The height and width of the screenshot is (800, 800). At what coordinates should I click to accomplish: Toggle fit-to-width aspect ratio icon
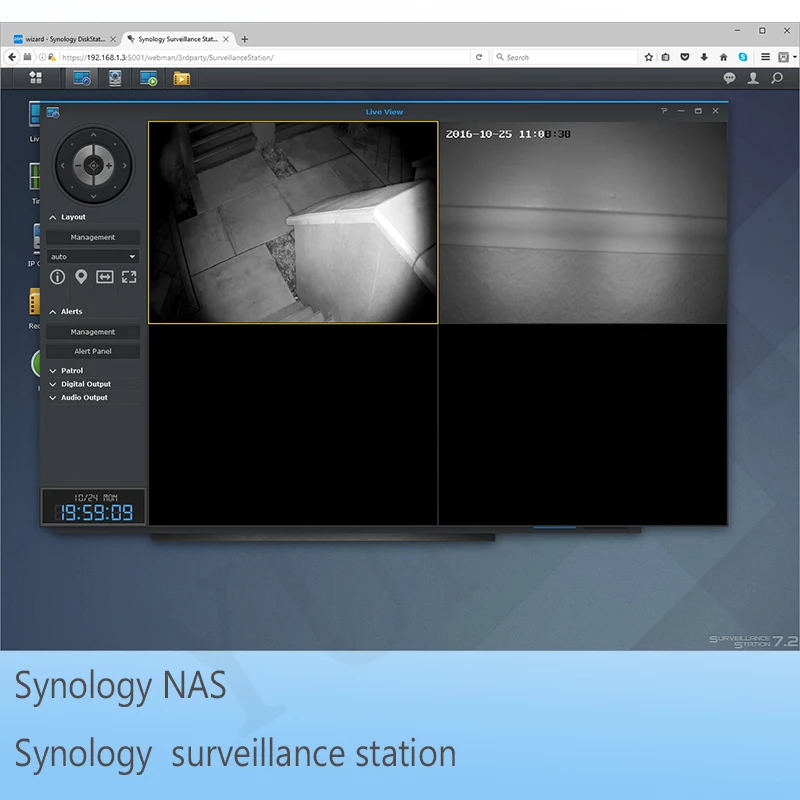coord(105,277)
